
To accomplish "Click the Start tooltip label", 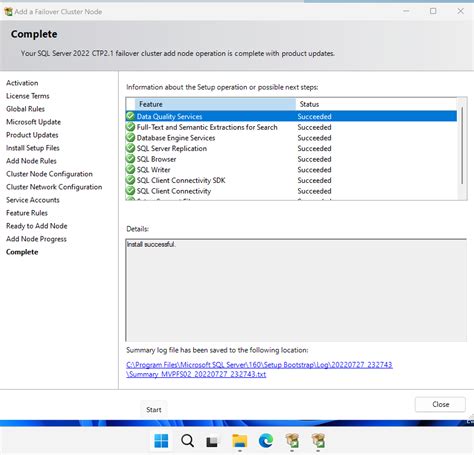I will [x=154, y=410].
